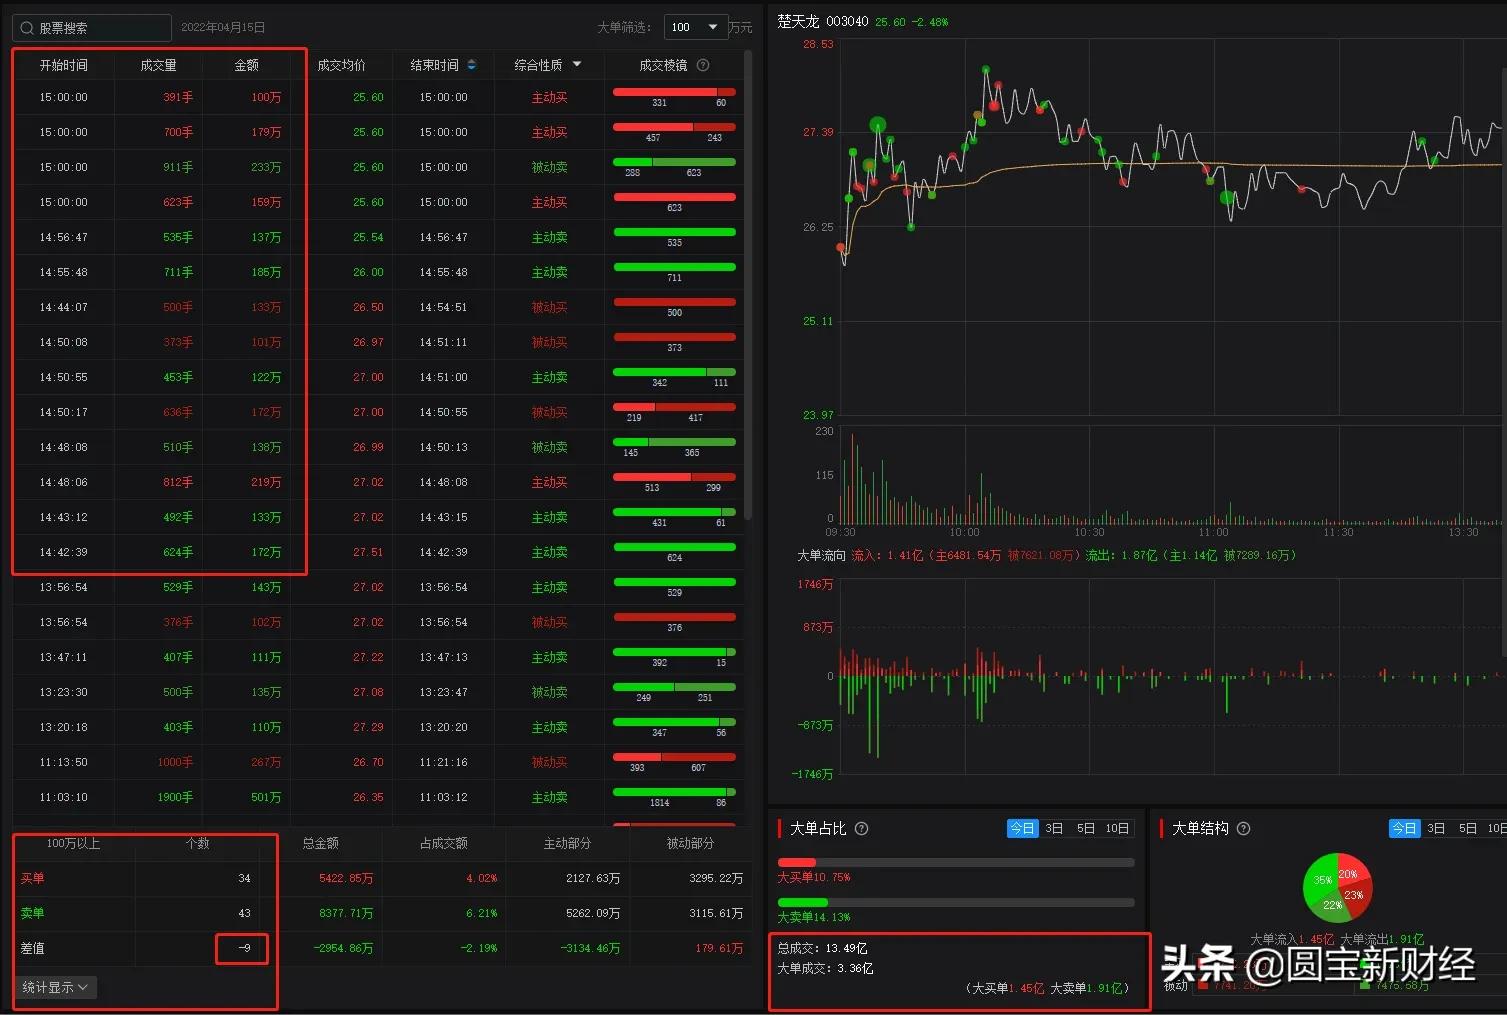Image resolution: width=1507 pixels, height=1015 pixels.
Task: Click the 大单成交: 3.36亿 text
Action: (x=825, y=968)
